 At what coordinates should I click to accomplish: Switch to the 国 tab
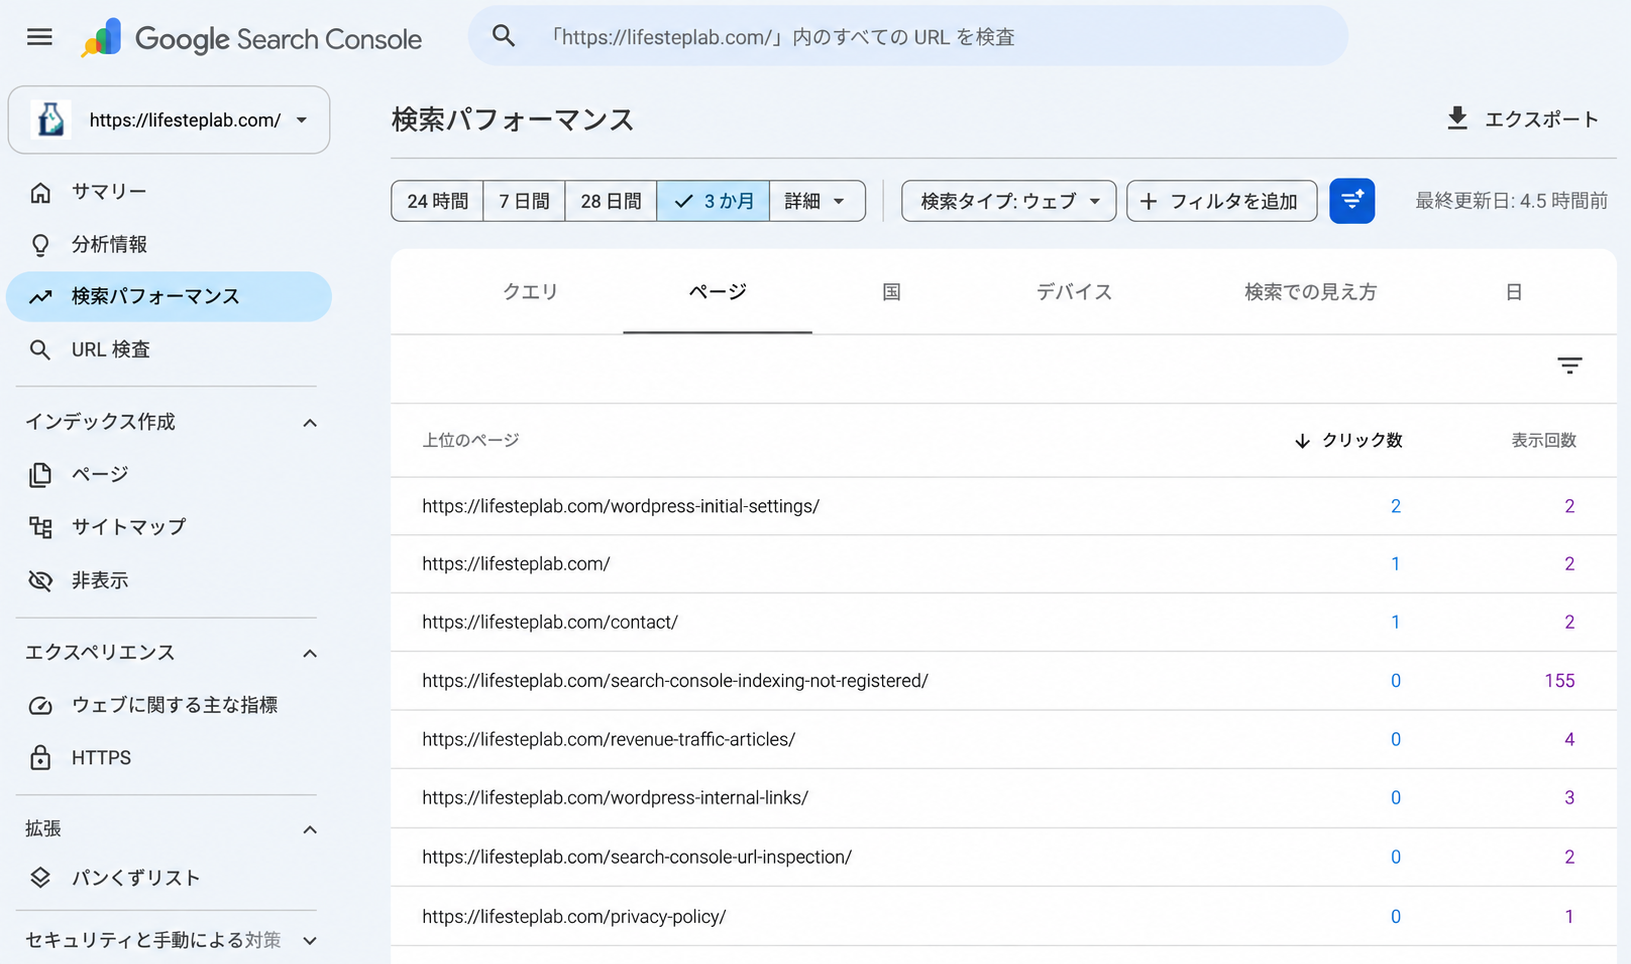(891, 292)
